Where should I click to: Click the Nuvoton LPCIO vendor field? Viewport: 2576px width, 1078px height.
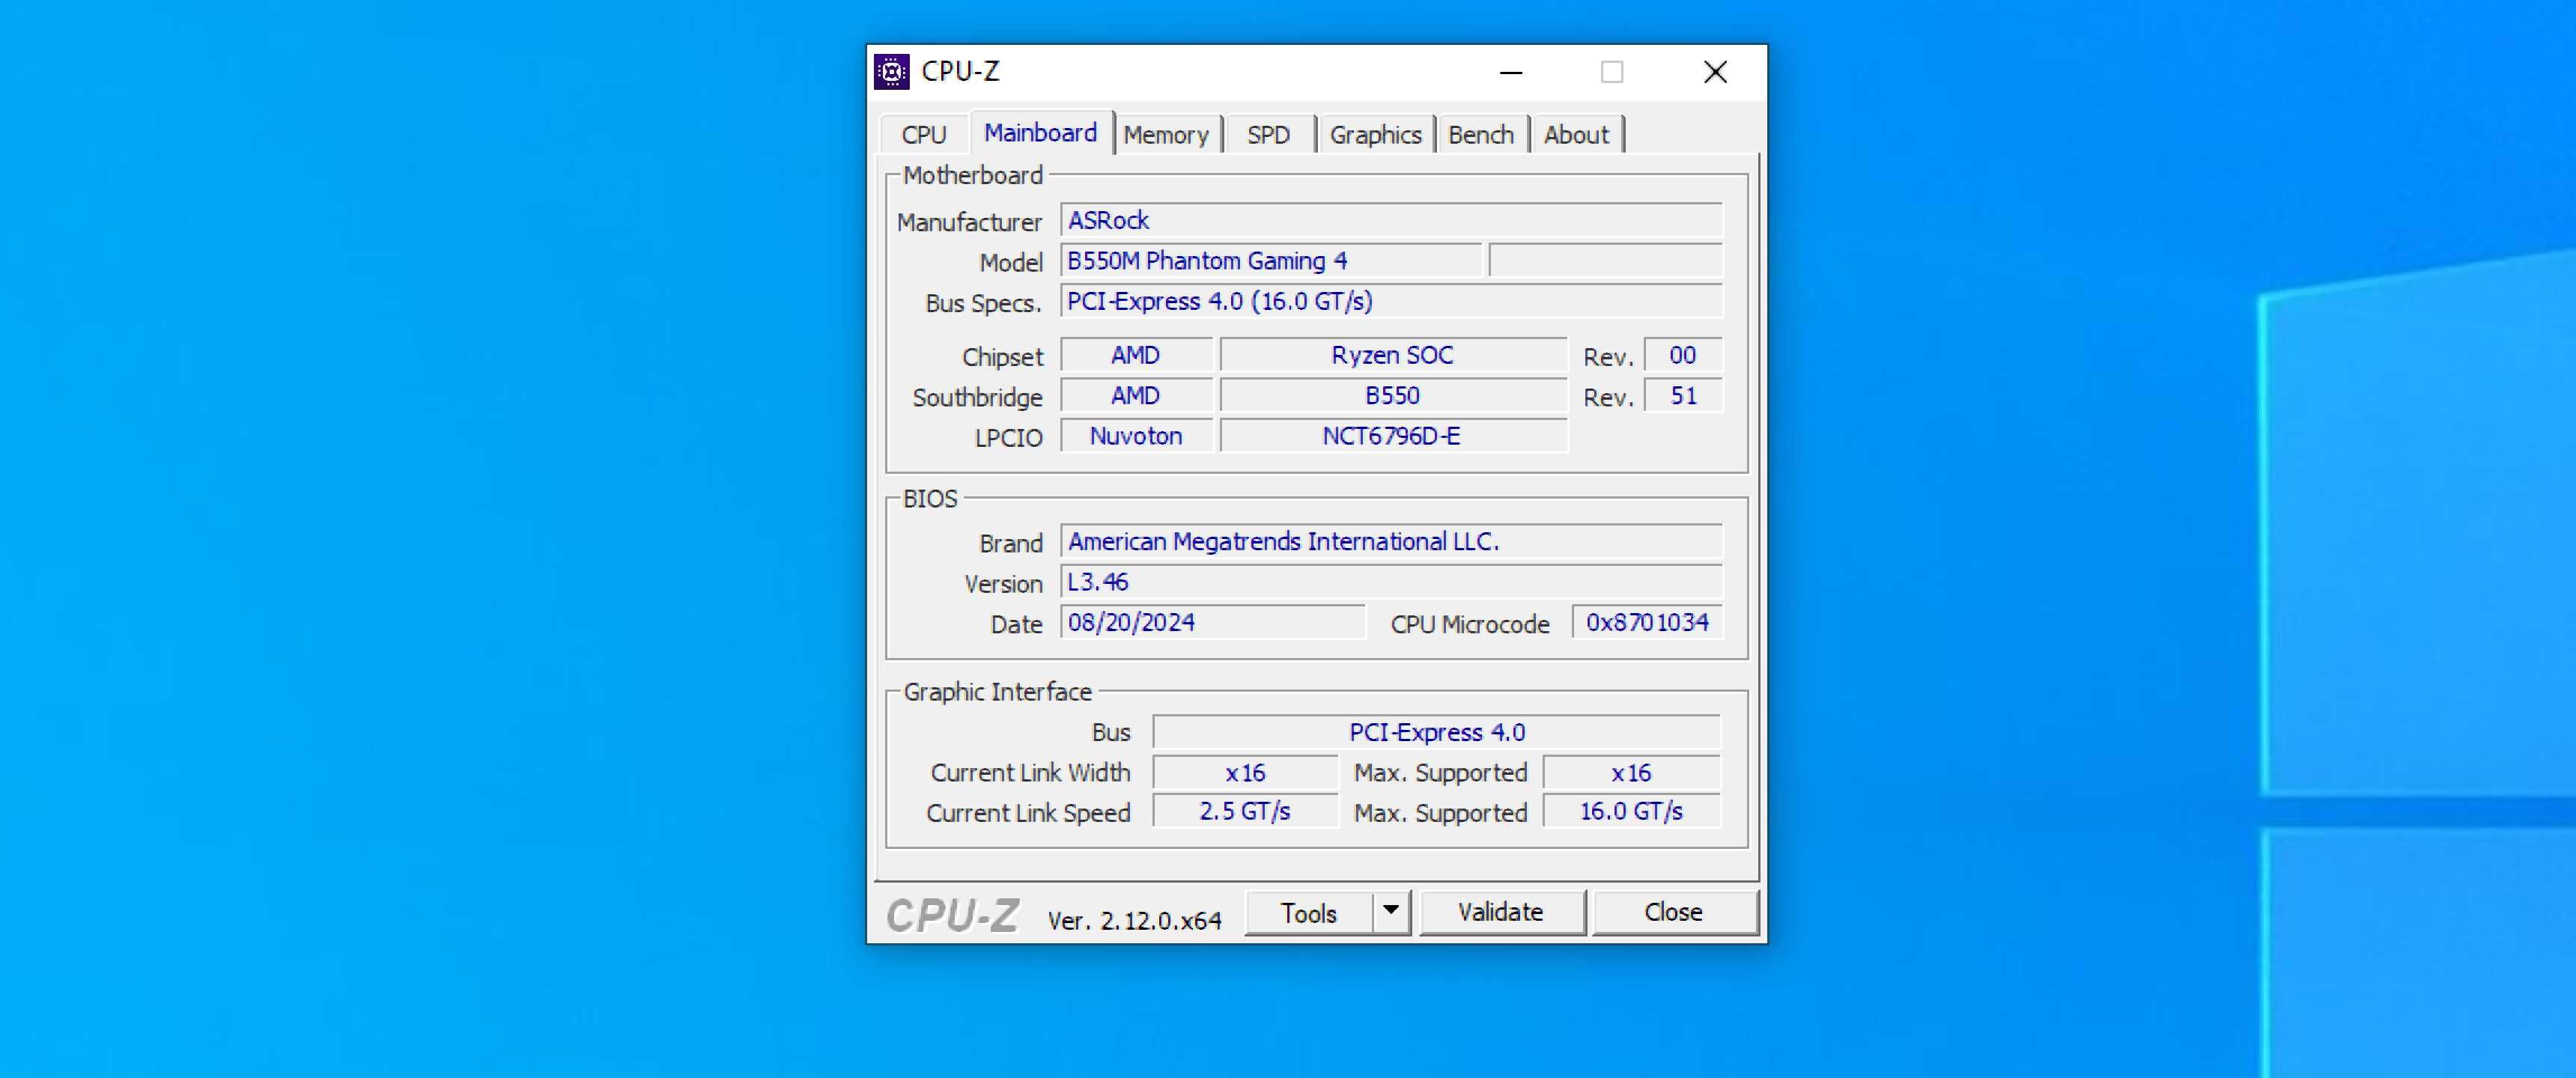(1136, 436)
